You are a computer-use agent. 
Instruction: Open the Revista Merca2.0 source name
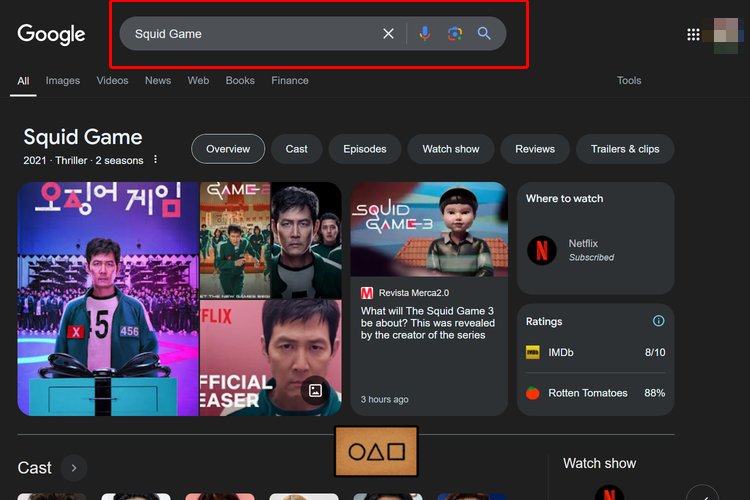414,293
